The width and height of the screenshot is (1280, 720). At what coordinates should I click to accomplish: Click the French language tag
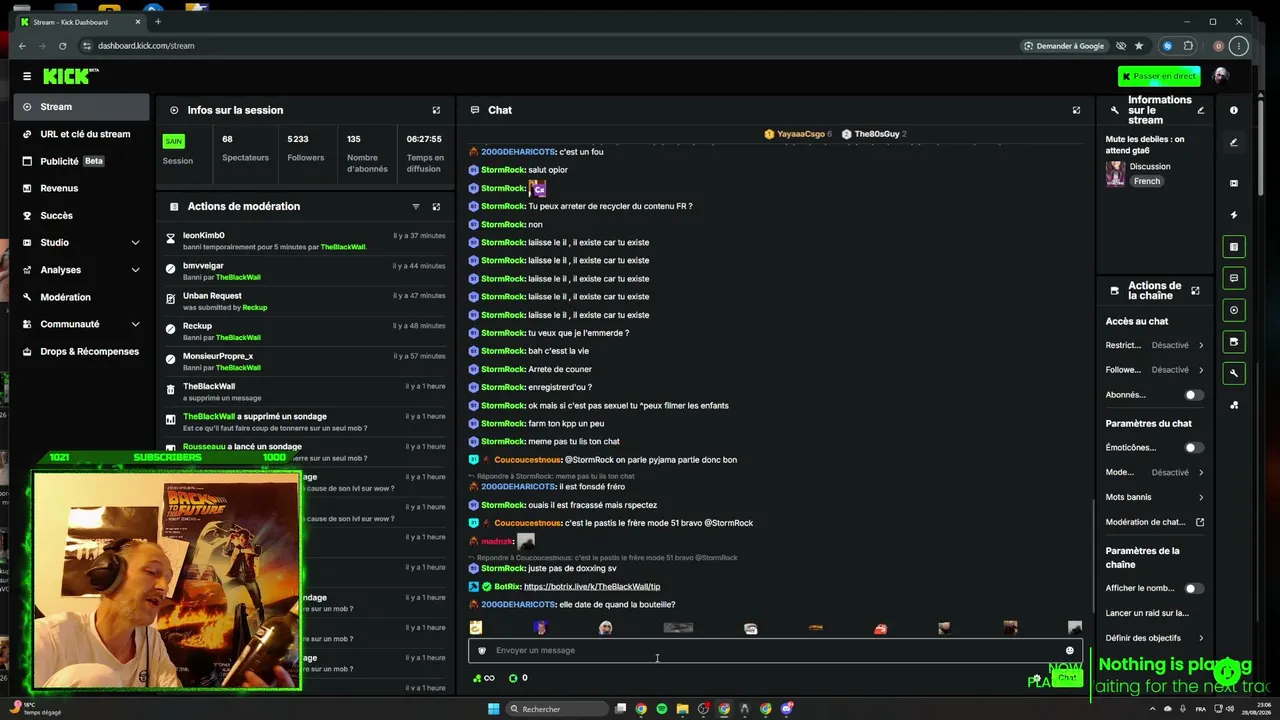tap(1147, 182)
